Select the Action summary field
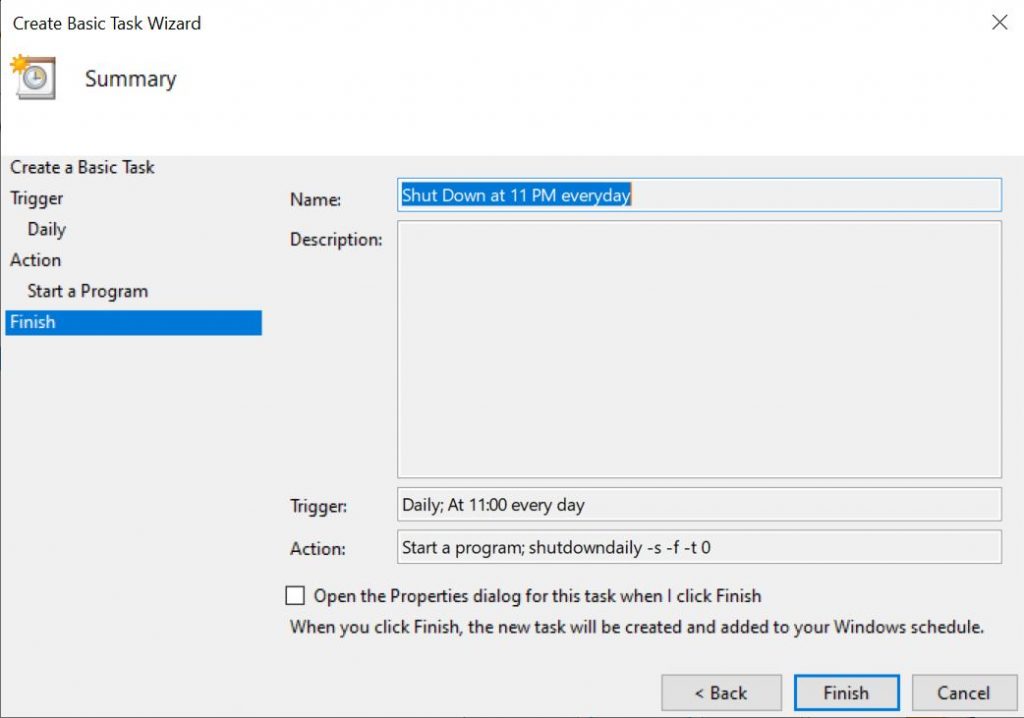Viewport: 1024px width, 718px height. pyautogui.click(x=699, y=547)
